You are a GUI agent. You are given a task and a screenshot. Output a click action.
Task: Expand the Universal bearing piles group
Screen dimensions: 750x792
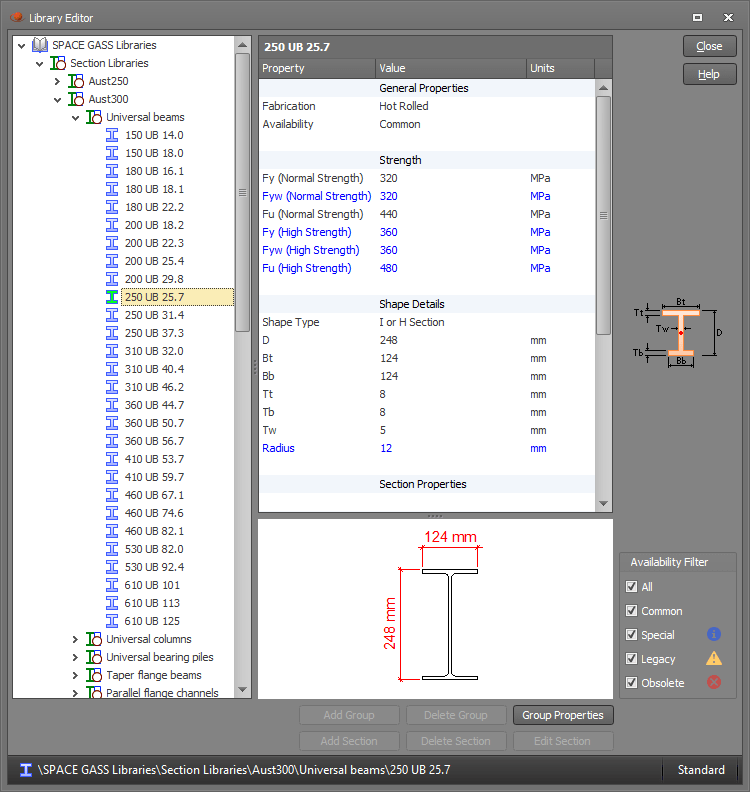(x=75, y=657)
